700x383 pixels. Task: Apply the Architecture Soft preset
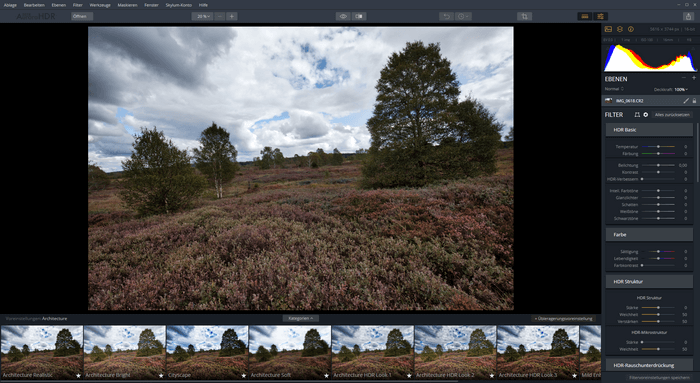290,352
